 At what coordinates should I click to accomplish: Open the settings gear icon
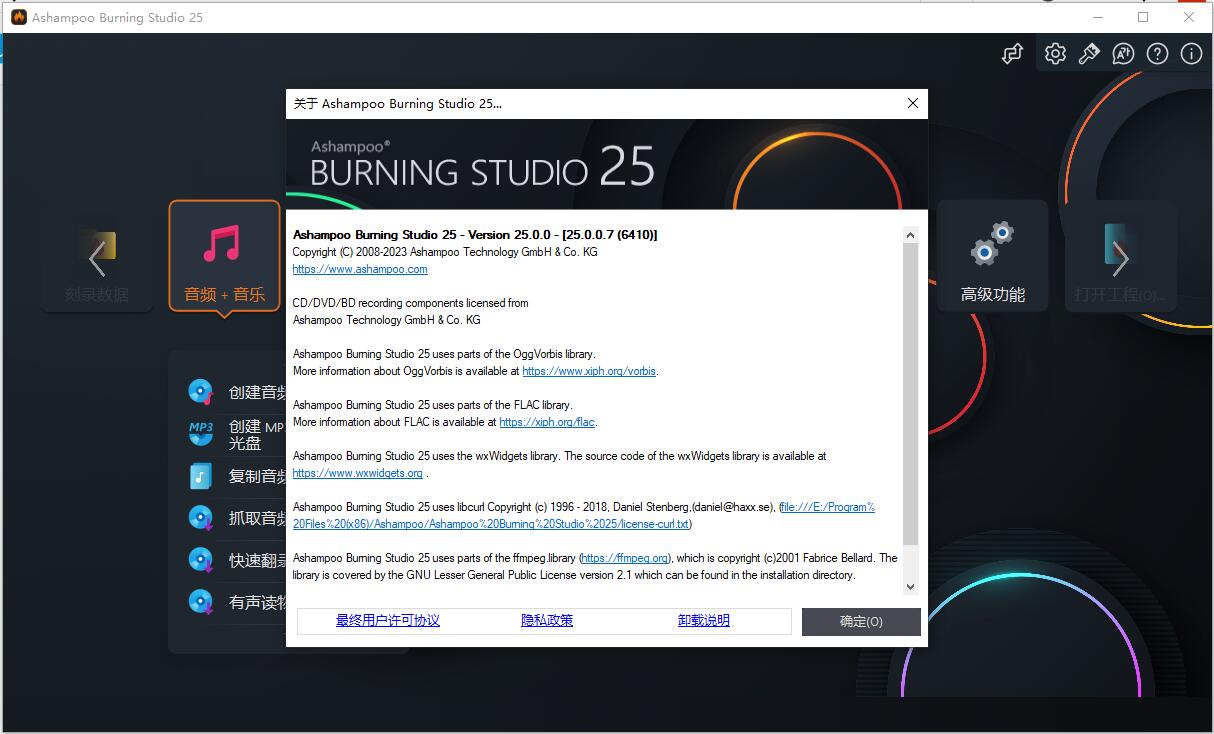tap(1055, 54)
